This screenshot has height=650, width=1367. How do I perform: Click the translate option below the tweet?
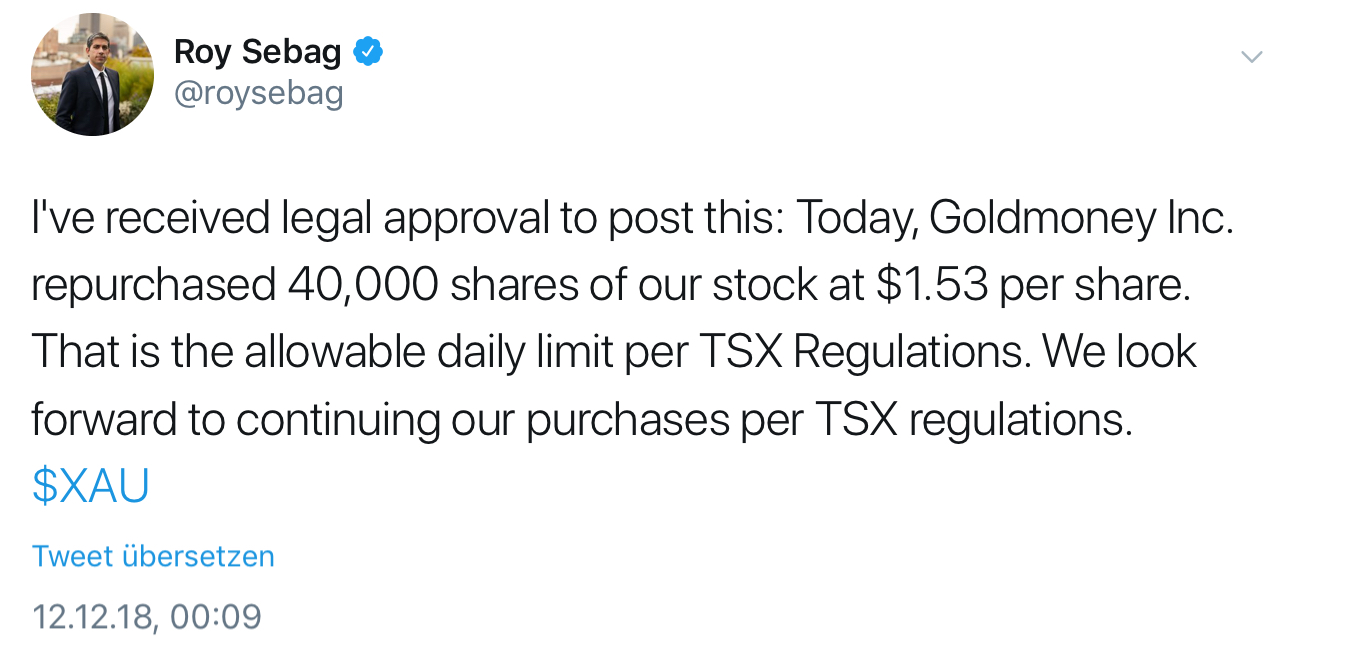click(152, 556)
